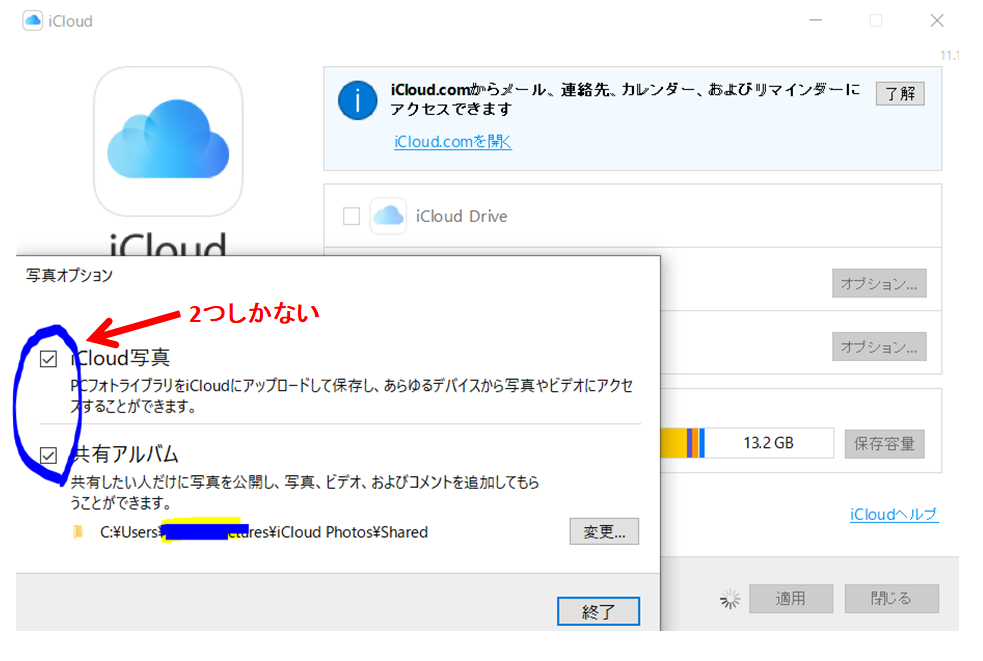The width and height of the screenshot is (983, 661).
Task: Click the iCloud title bar app icon
Action: click(33, 21)
